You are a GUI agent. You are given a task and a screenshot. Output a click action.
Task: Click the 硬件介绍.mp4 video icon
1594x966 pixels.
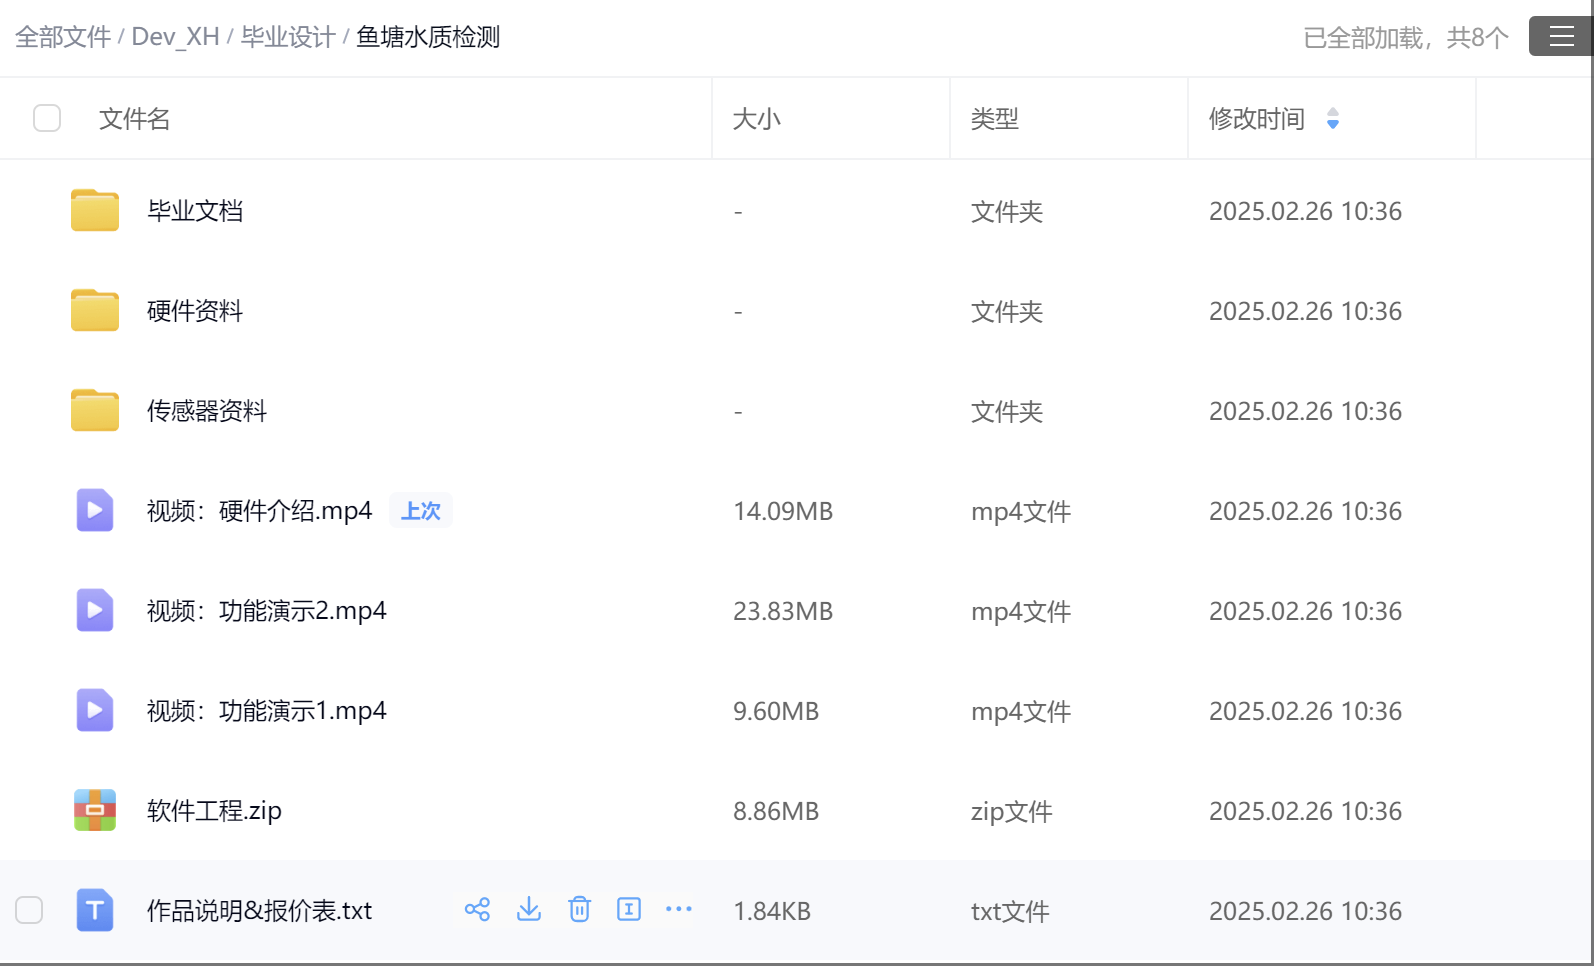[x=95, y=510]
